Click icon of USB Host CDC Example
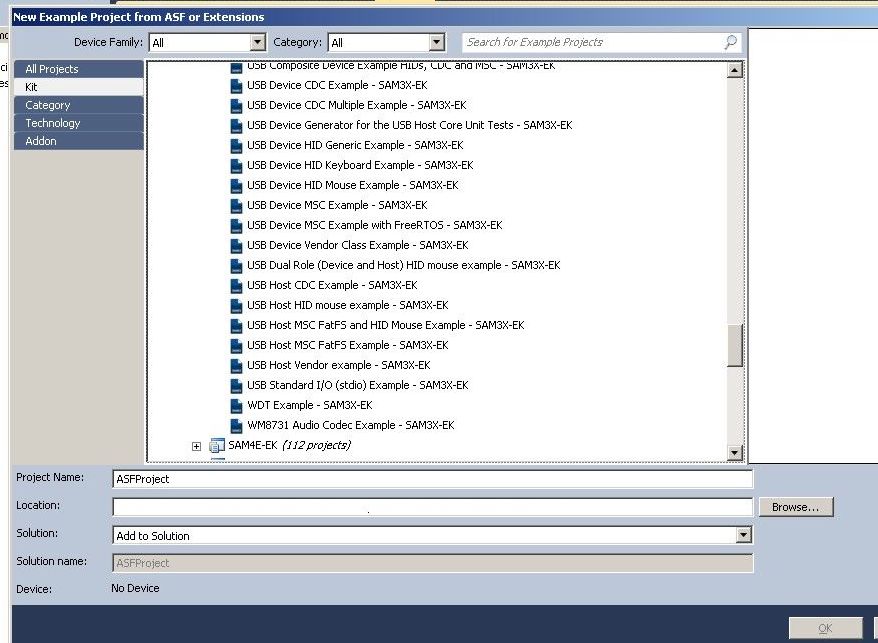 (236, 286)
